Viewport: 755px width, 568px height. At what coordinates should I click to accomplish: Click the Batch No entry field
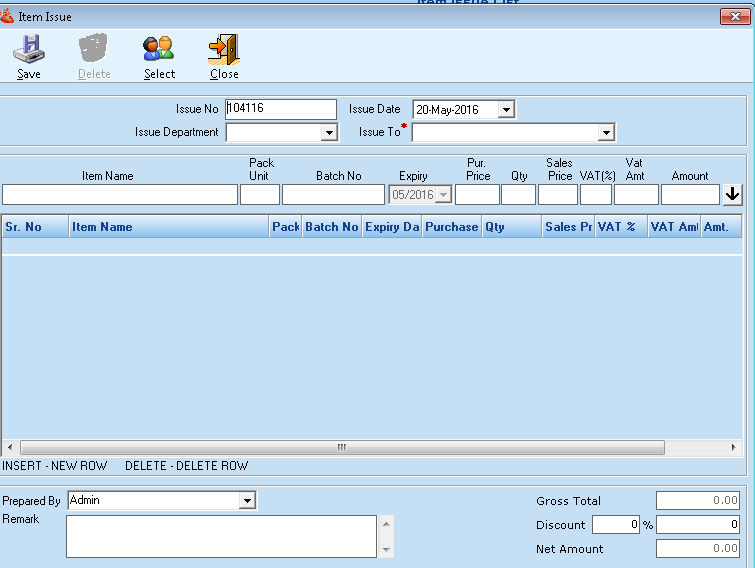tap(333, 195)
